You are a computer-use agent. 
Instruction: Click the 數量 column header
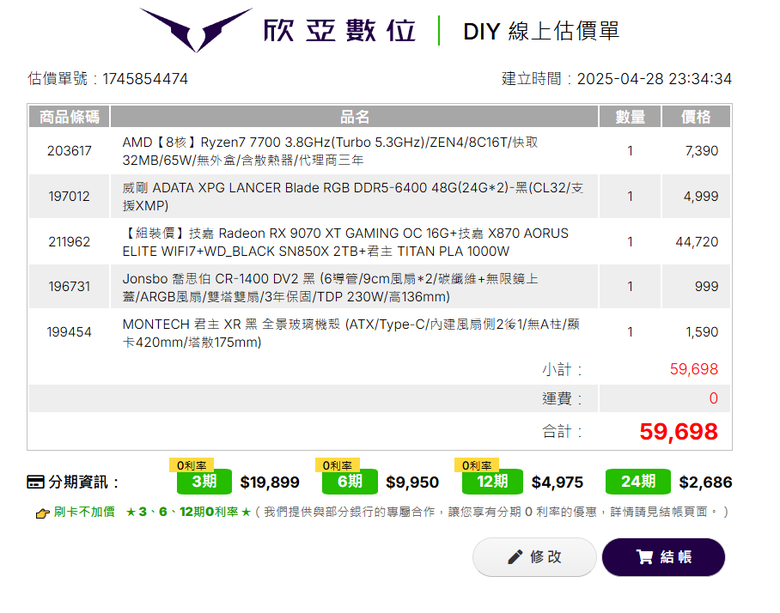pos(630,117)
